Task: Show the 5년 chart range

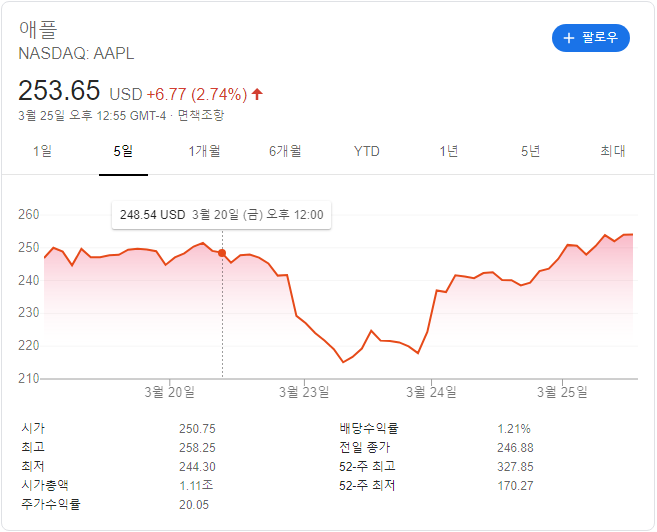Action: tap(530, 151)
